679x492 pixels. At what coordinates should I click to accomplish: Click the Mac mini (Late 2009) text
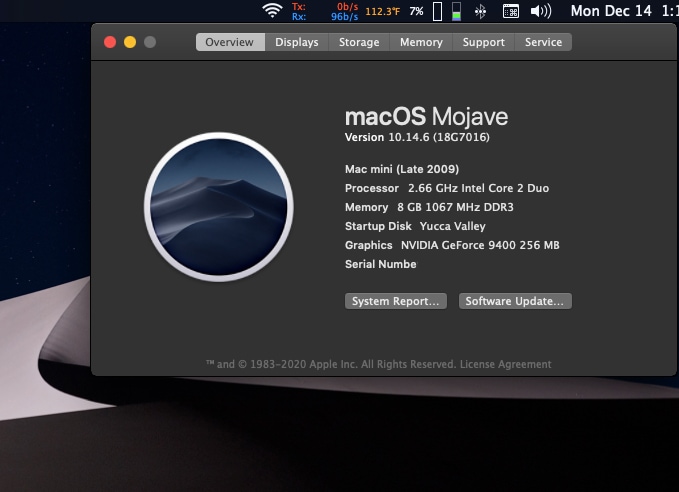[402, 169]
